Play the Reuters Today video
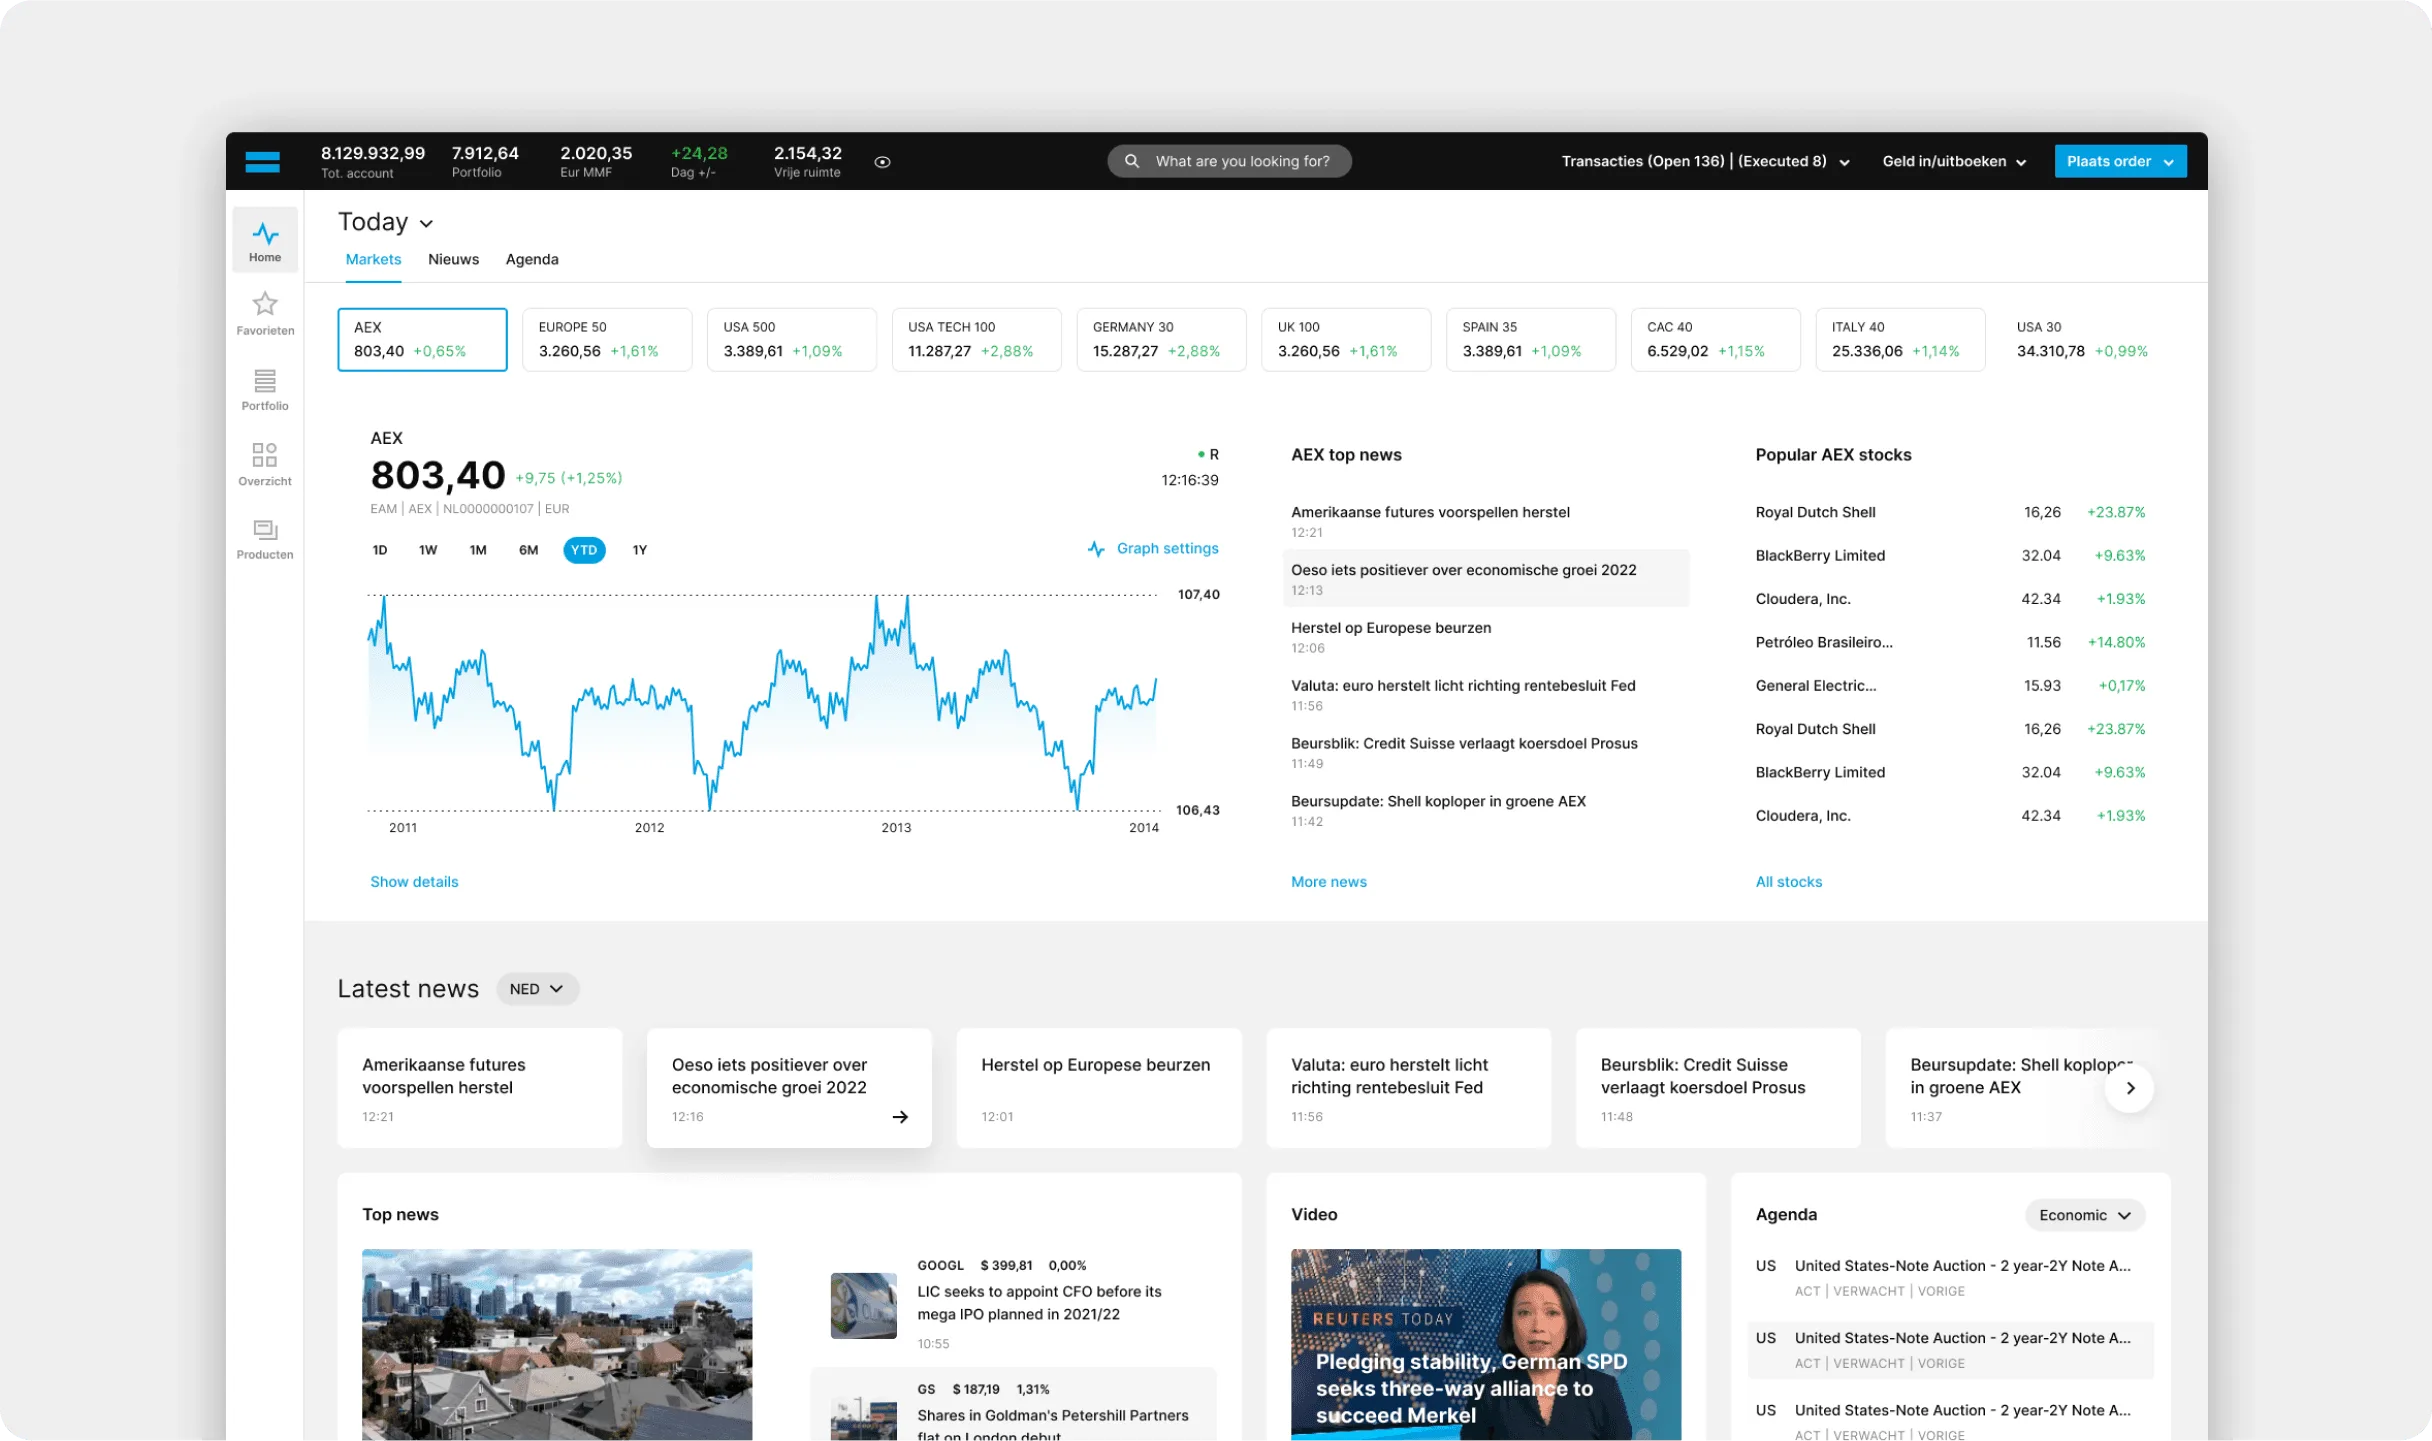This screenshot has width=2432, height=1441. (x=1485, y=1344)
